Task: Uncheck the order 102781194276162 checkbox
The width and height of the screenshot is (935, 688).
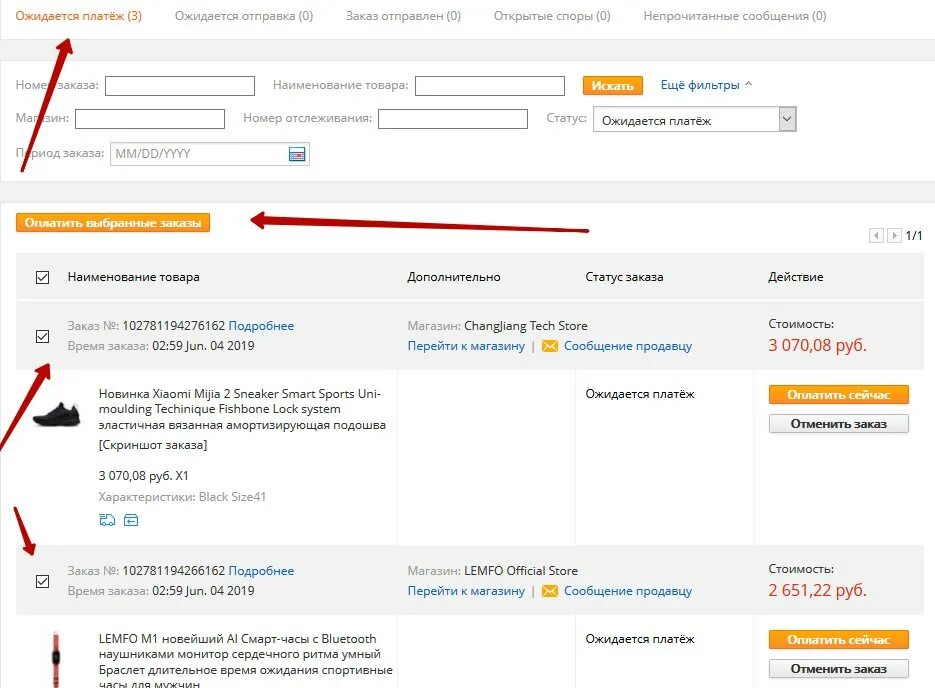Action: point(42,336)
